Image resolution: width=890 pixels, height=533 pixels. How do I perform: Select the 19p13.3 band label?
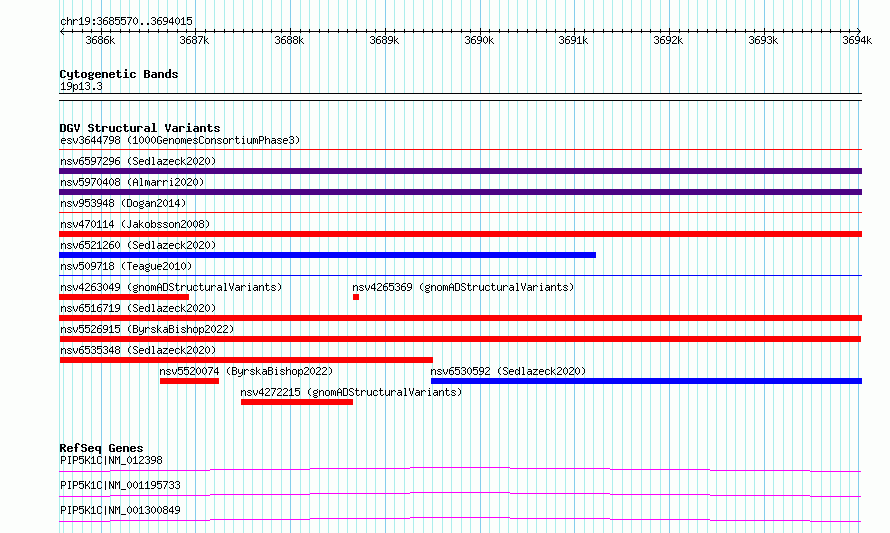coord(81,86)
